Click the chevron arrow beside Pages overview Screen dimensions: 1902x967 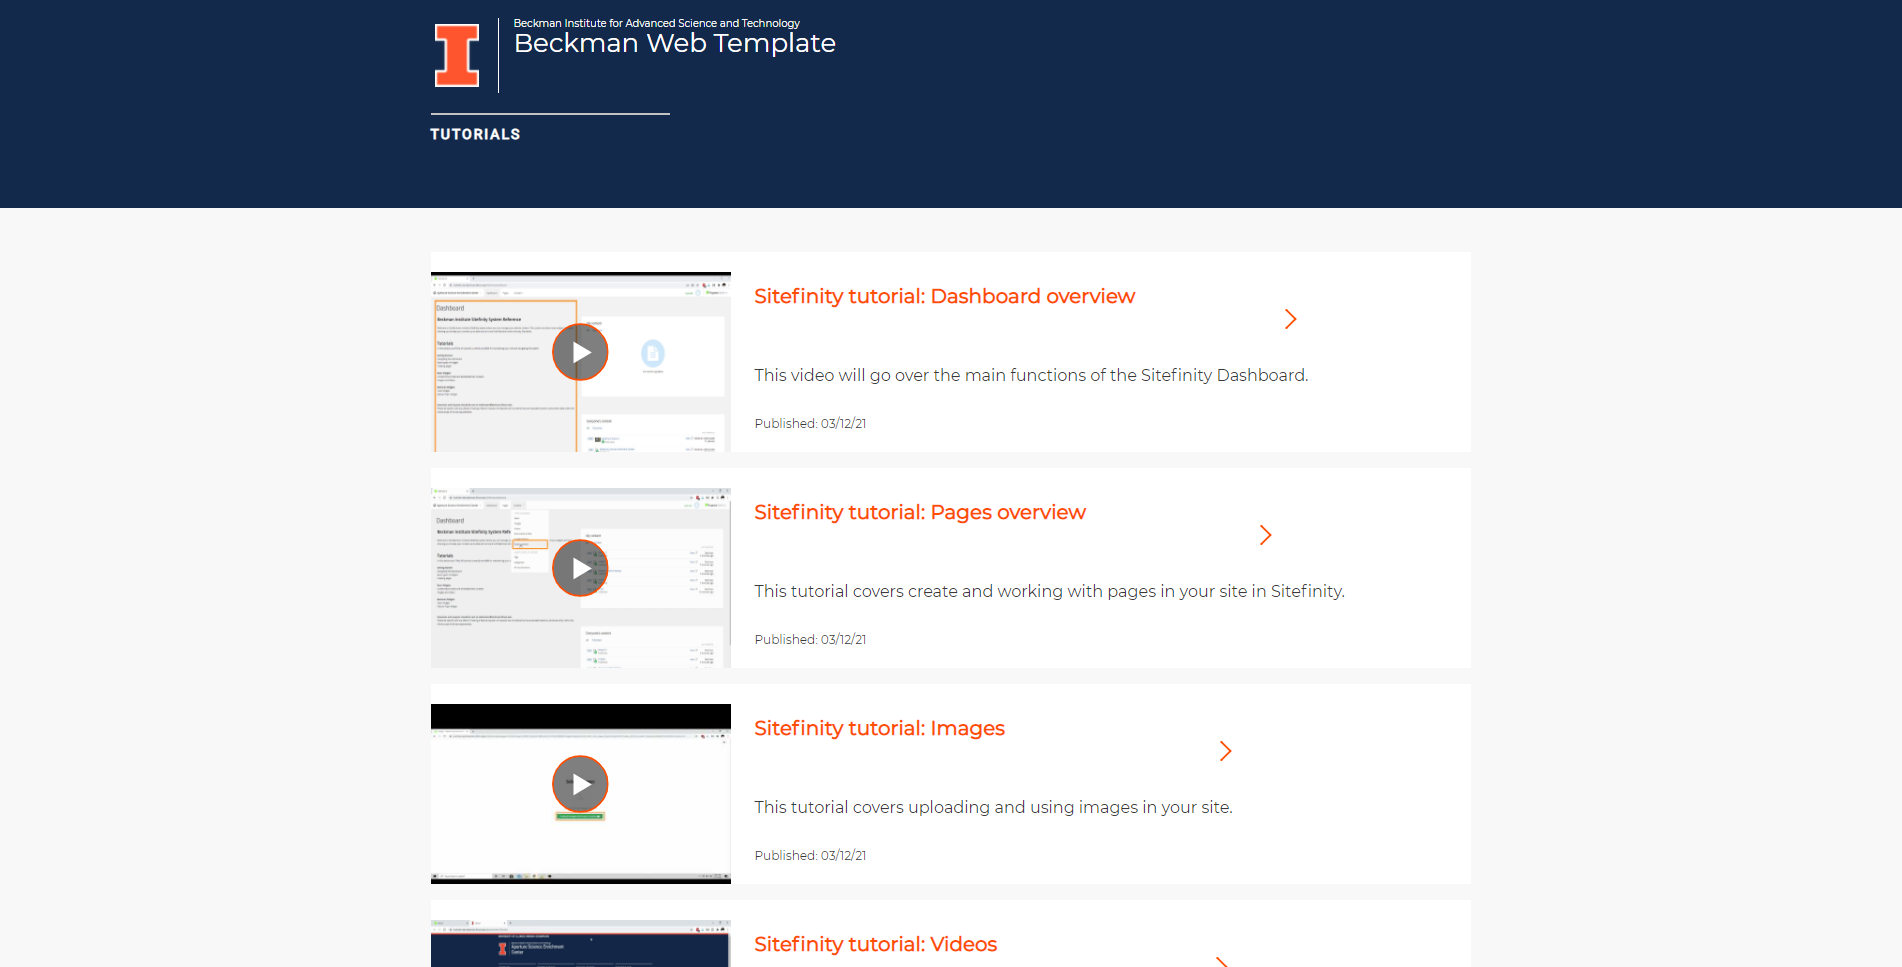click(1265, 535)
